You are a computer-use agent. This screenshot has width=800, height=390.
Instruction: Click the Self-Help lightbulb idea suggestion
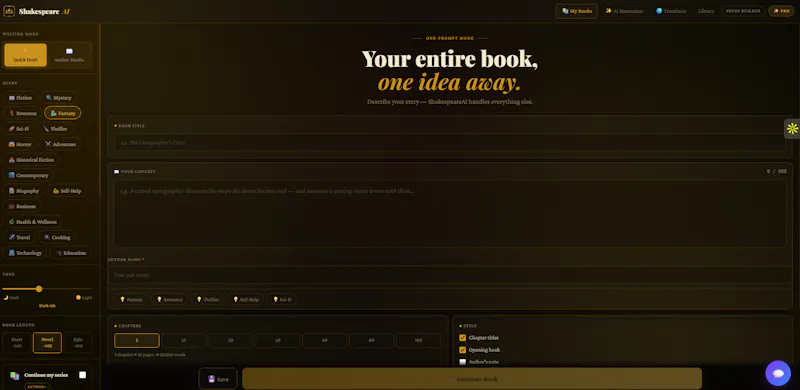pyautogui.click(x=246, y=299)
